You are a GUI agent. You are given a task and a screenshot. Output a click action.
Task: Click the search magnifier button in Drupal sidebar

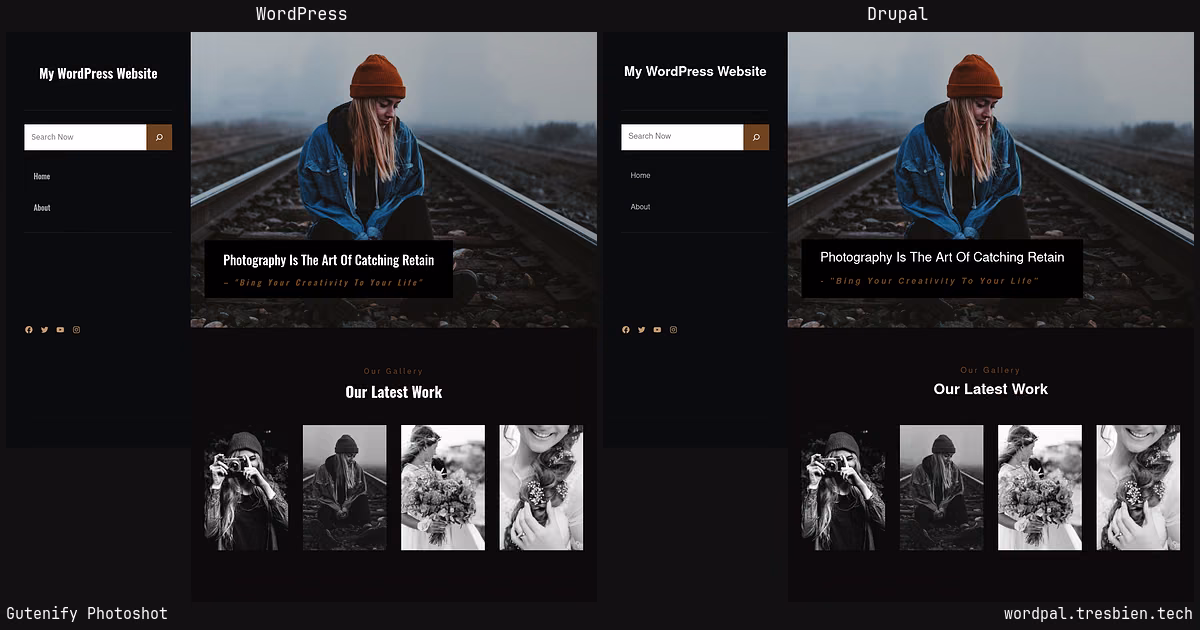coord(756,137)
